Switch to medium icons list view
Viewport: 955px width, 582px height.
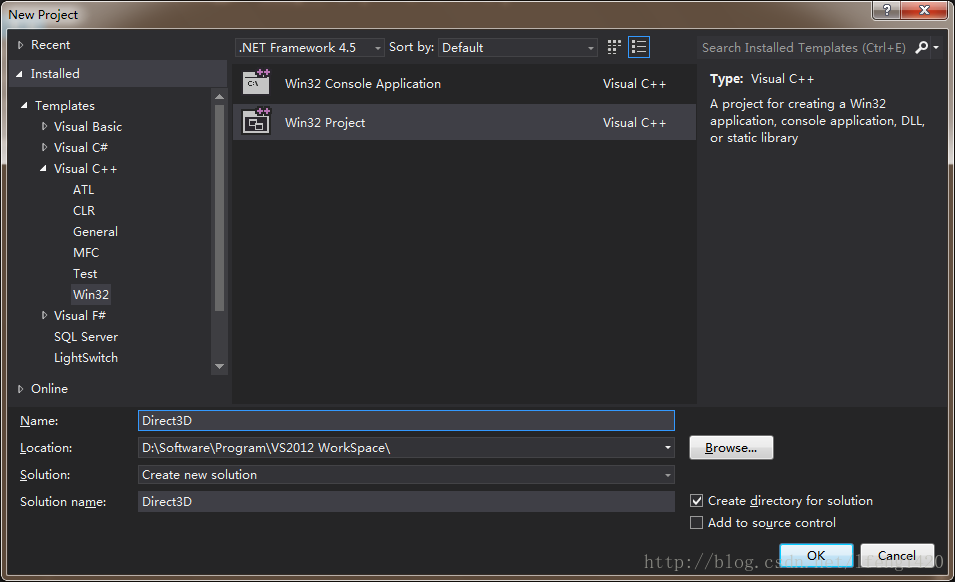point(639,47)
